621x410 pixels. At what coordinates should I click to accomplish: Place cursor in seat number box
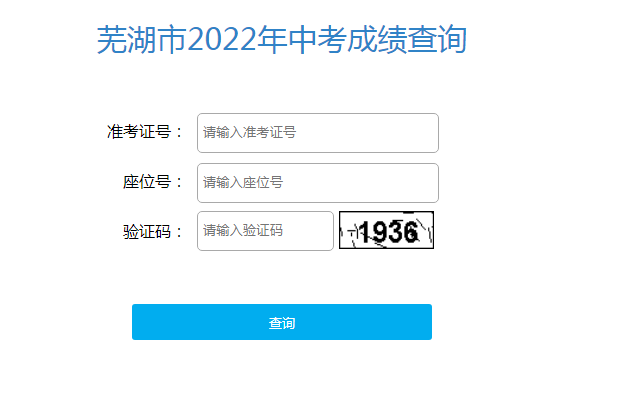(318, 183)
